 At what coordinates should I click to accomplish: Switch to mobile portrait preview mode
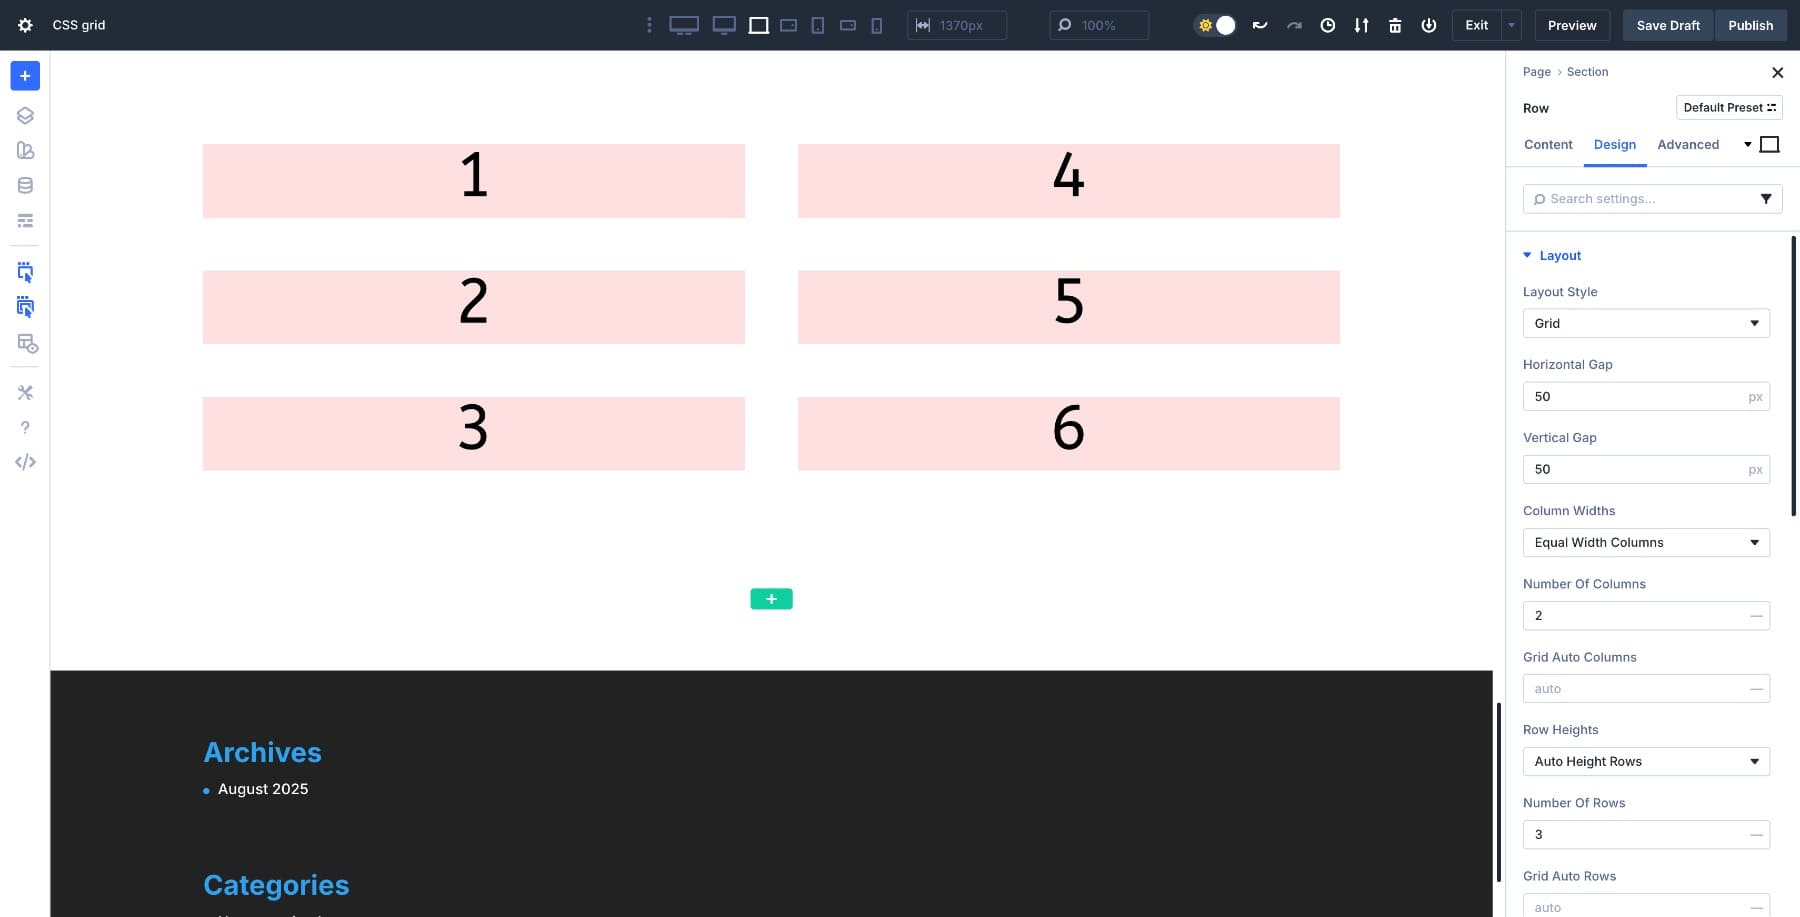[x=877, y=25]
